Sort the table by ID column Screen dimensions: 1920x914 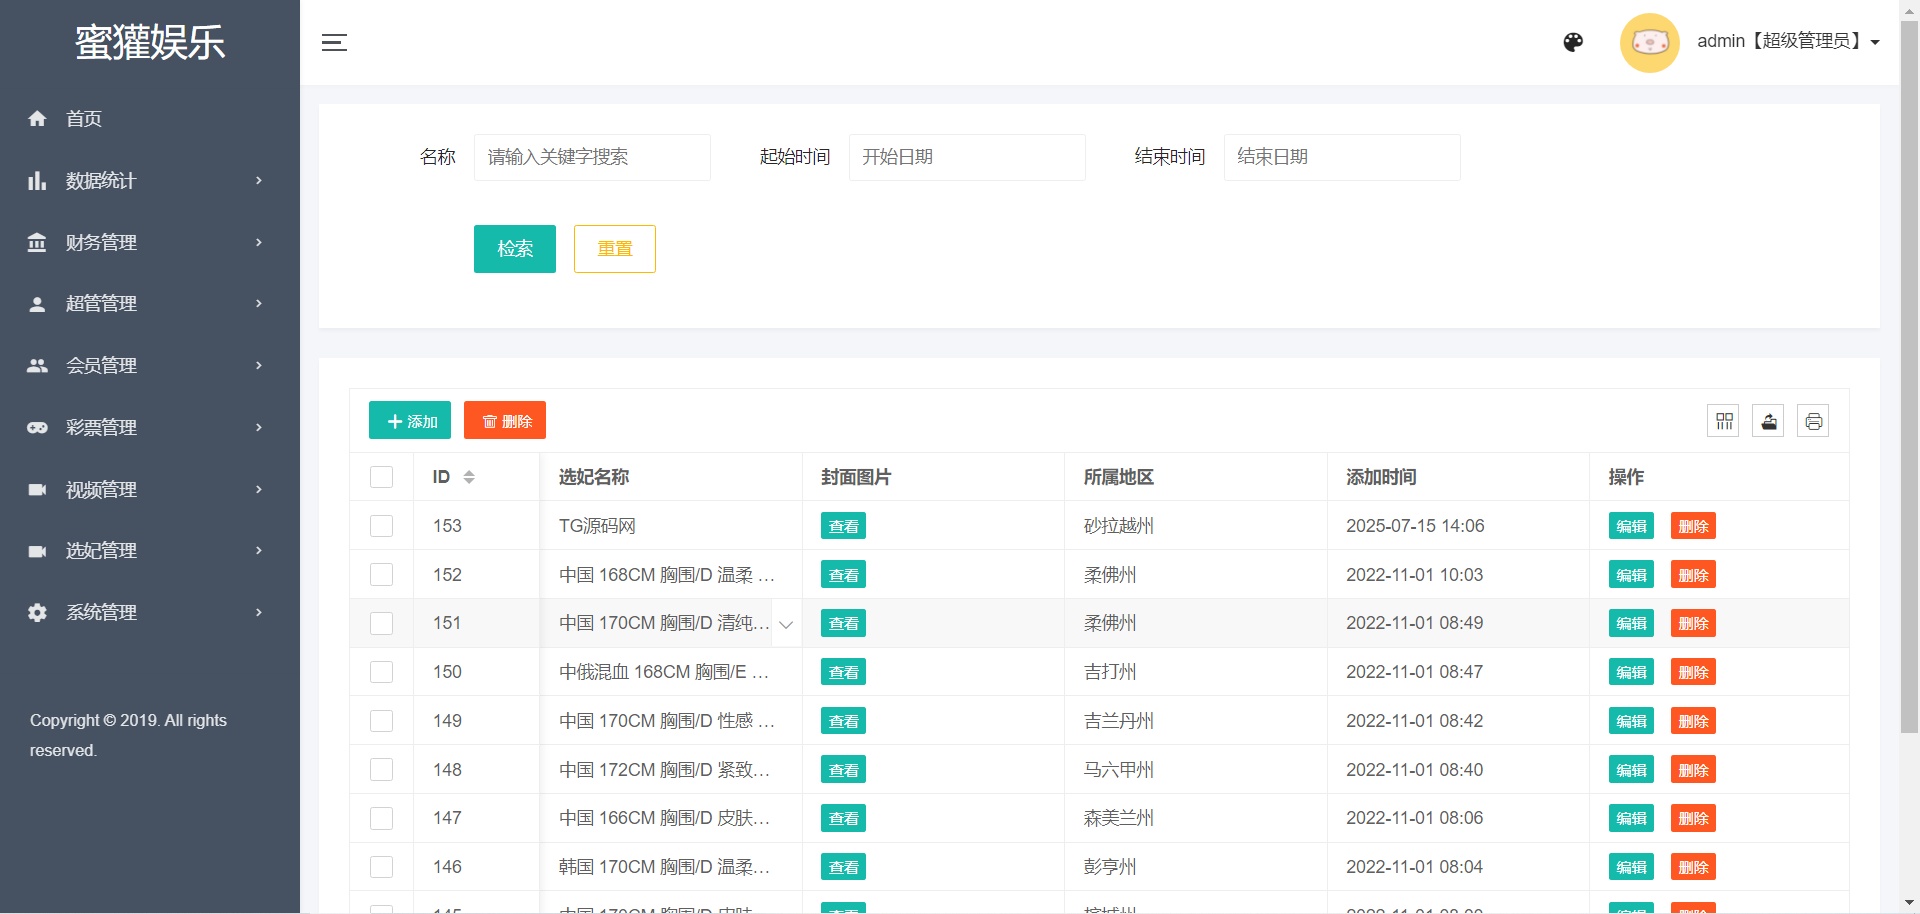tap(468, 477)
